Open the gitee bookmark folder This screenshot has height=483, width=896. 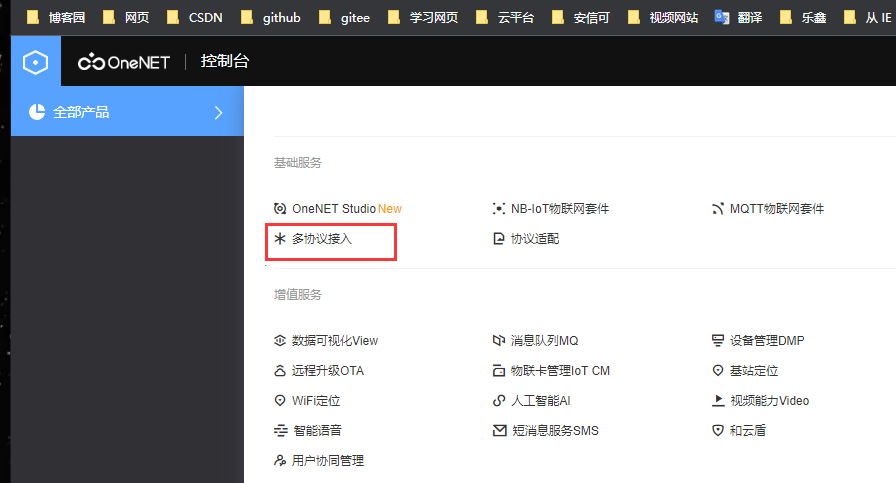[x=344, y=18]
